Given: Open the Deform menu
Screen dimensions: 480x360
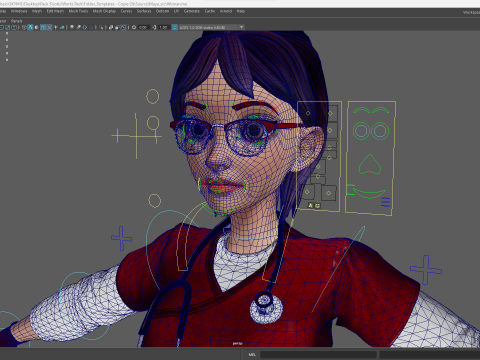Looking at the screenshot, I should click(162, 11).
